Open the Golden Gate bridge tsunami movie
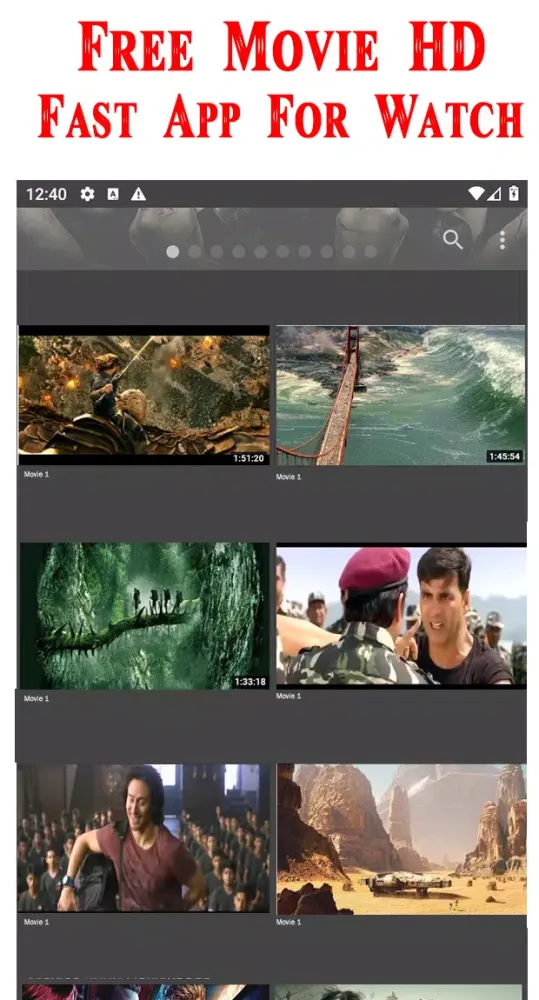The height and width of the screenshot is (1000, 539). point(401,395)
